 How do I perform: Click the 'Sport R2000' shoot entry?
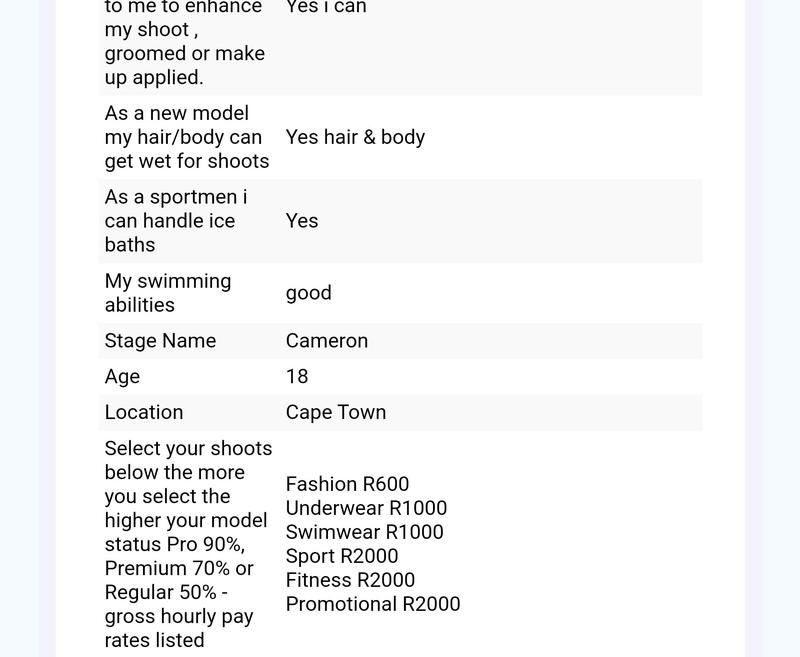(341, 557)
